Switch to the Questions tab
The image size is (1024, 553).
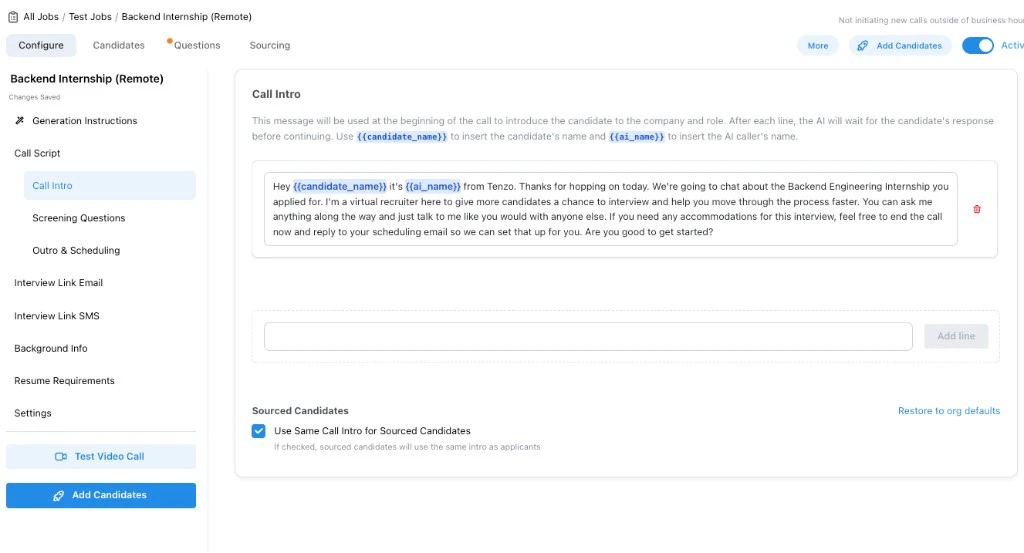click(x=197, y=45)
